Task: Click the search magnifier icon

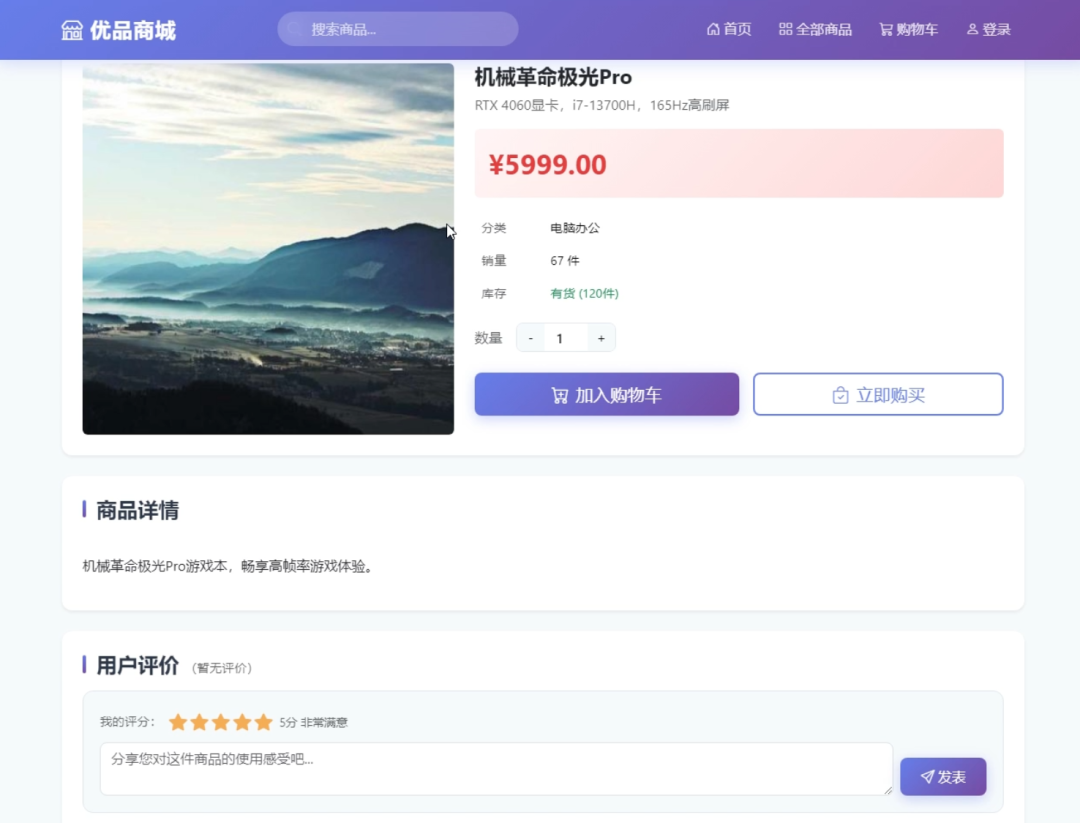Action: tap(295, 29)
